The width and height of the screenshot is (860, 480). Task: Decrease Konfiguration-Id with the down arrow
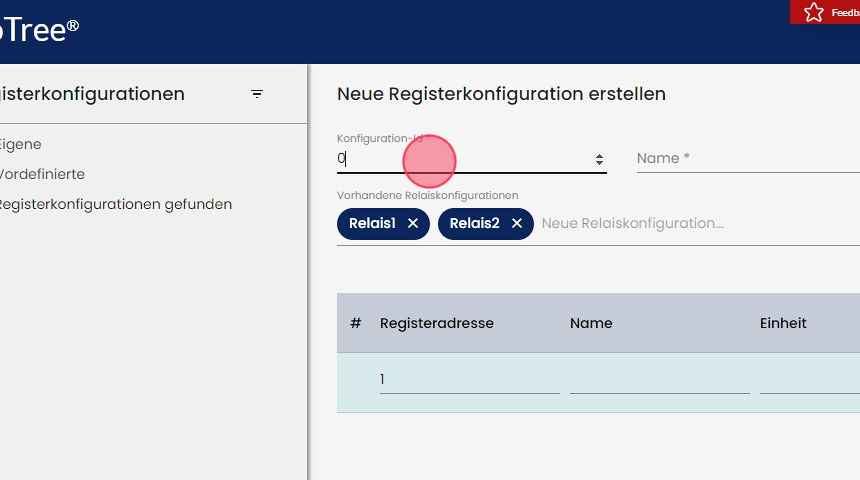599,162
